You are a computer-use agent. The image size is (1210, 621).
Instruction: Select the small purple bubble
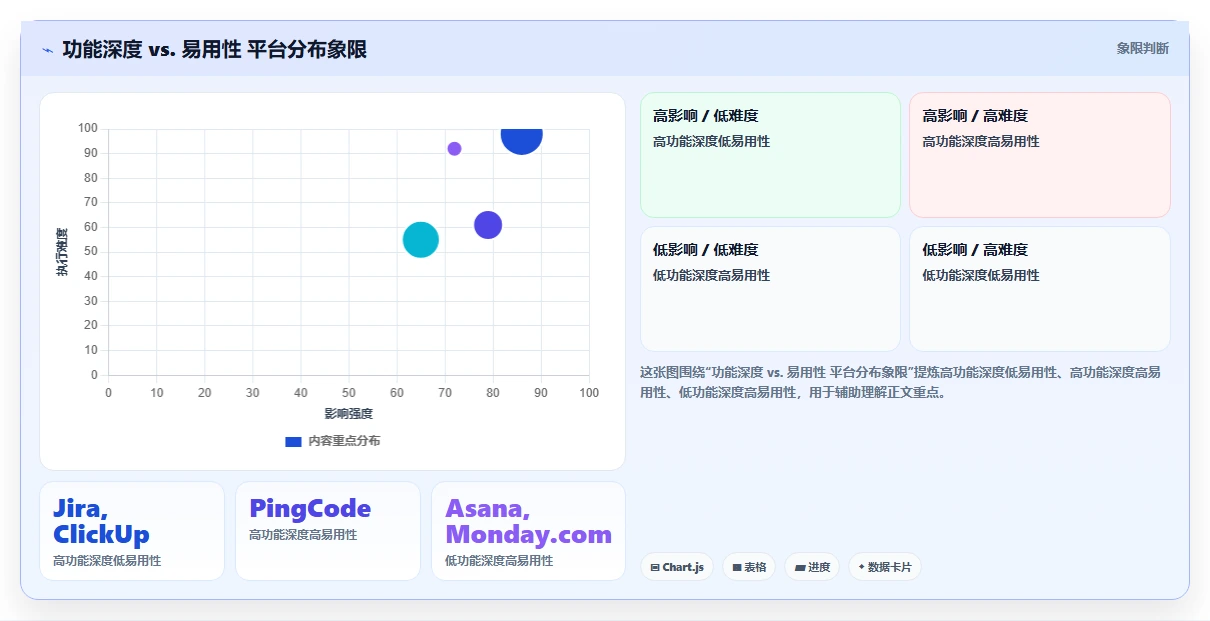coord(454,149)
